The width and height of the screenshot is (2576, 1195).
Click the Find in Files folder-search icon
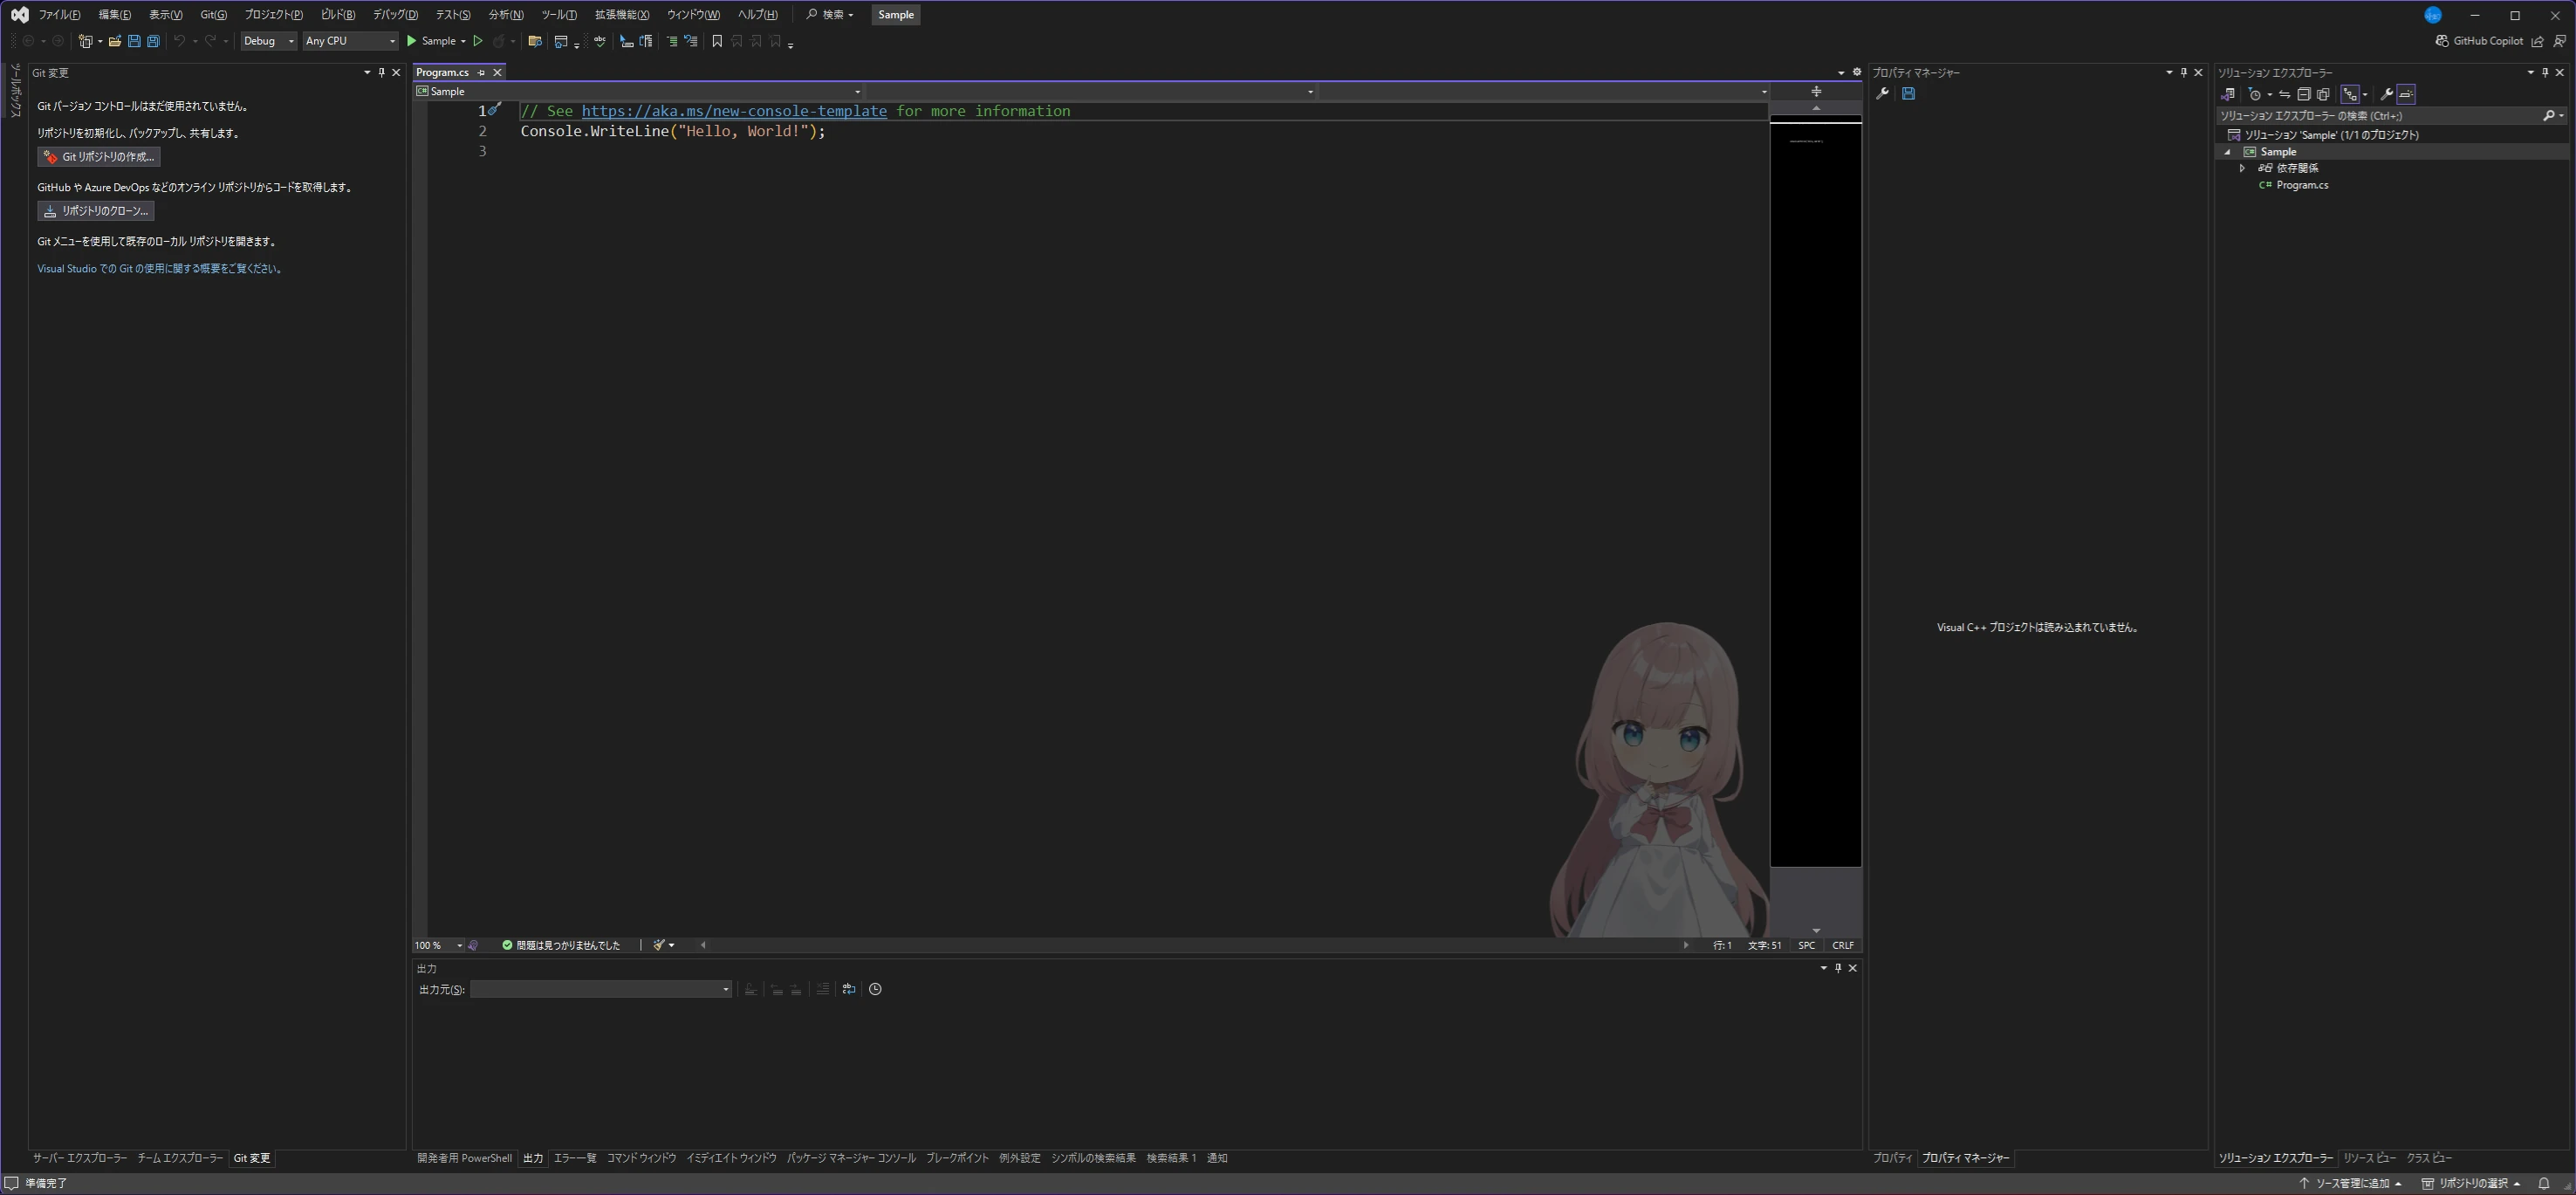point(535,41)
